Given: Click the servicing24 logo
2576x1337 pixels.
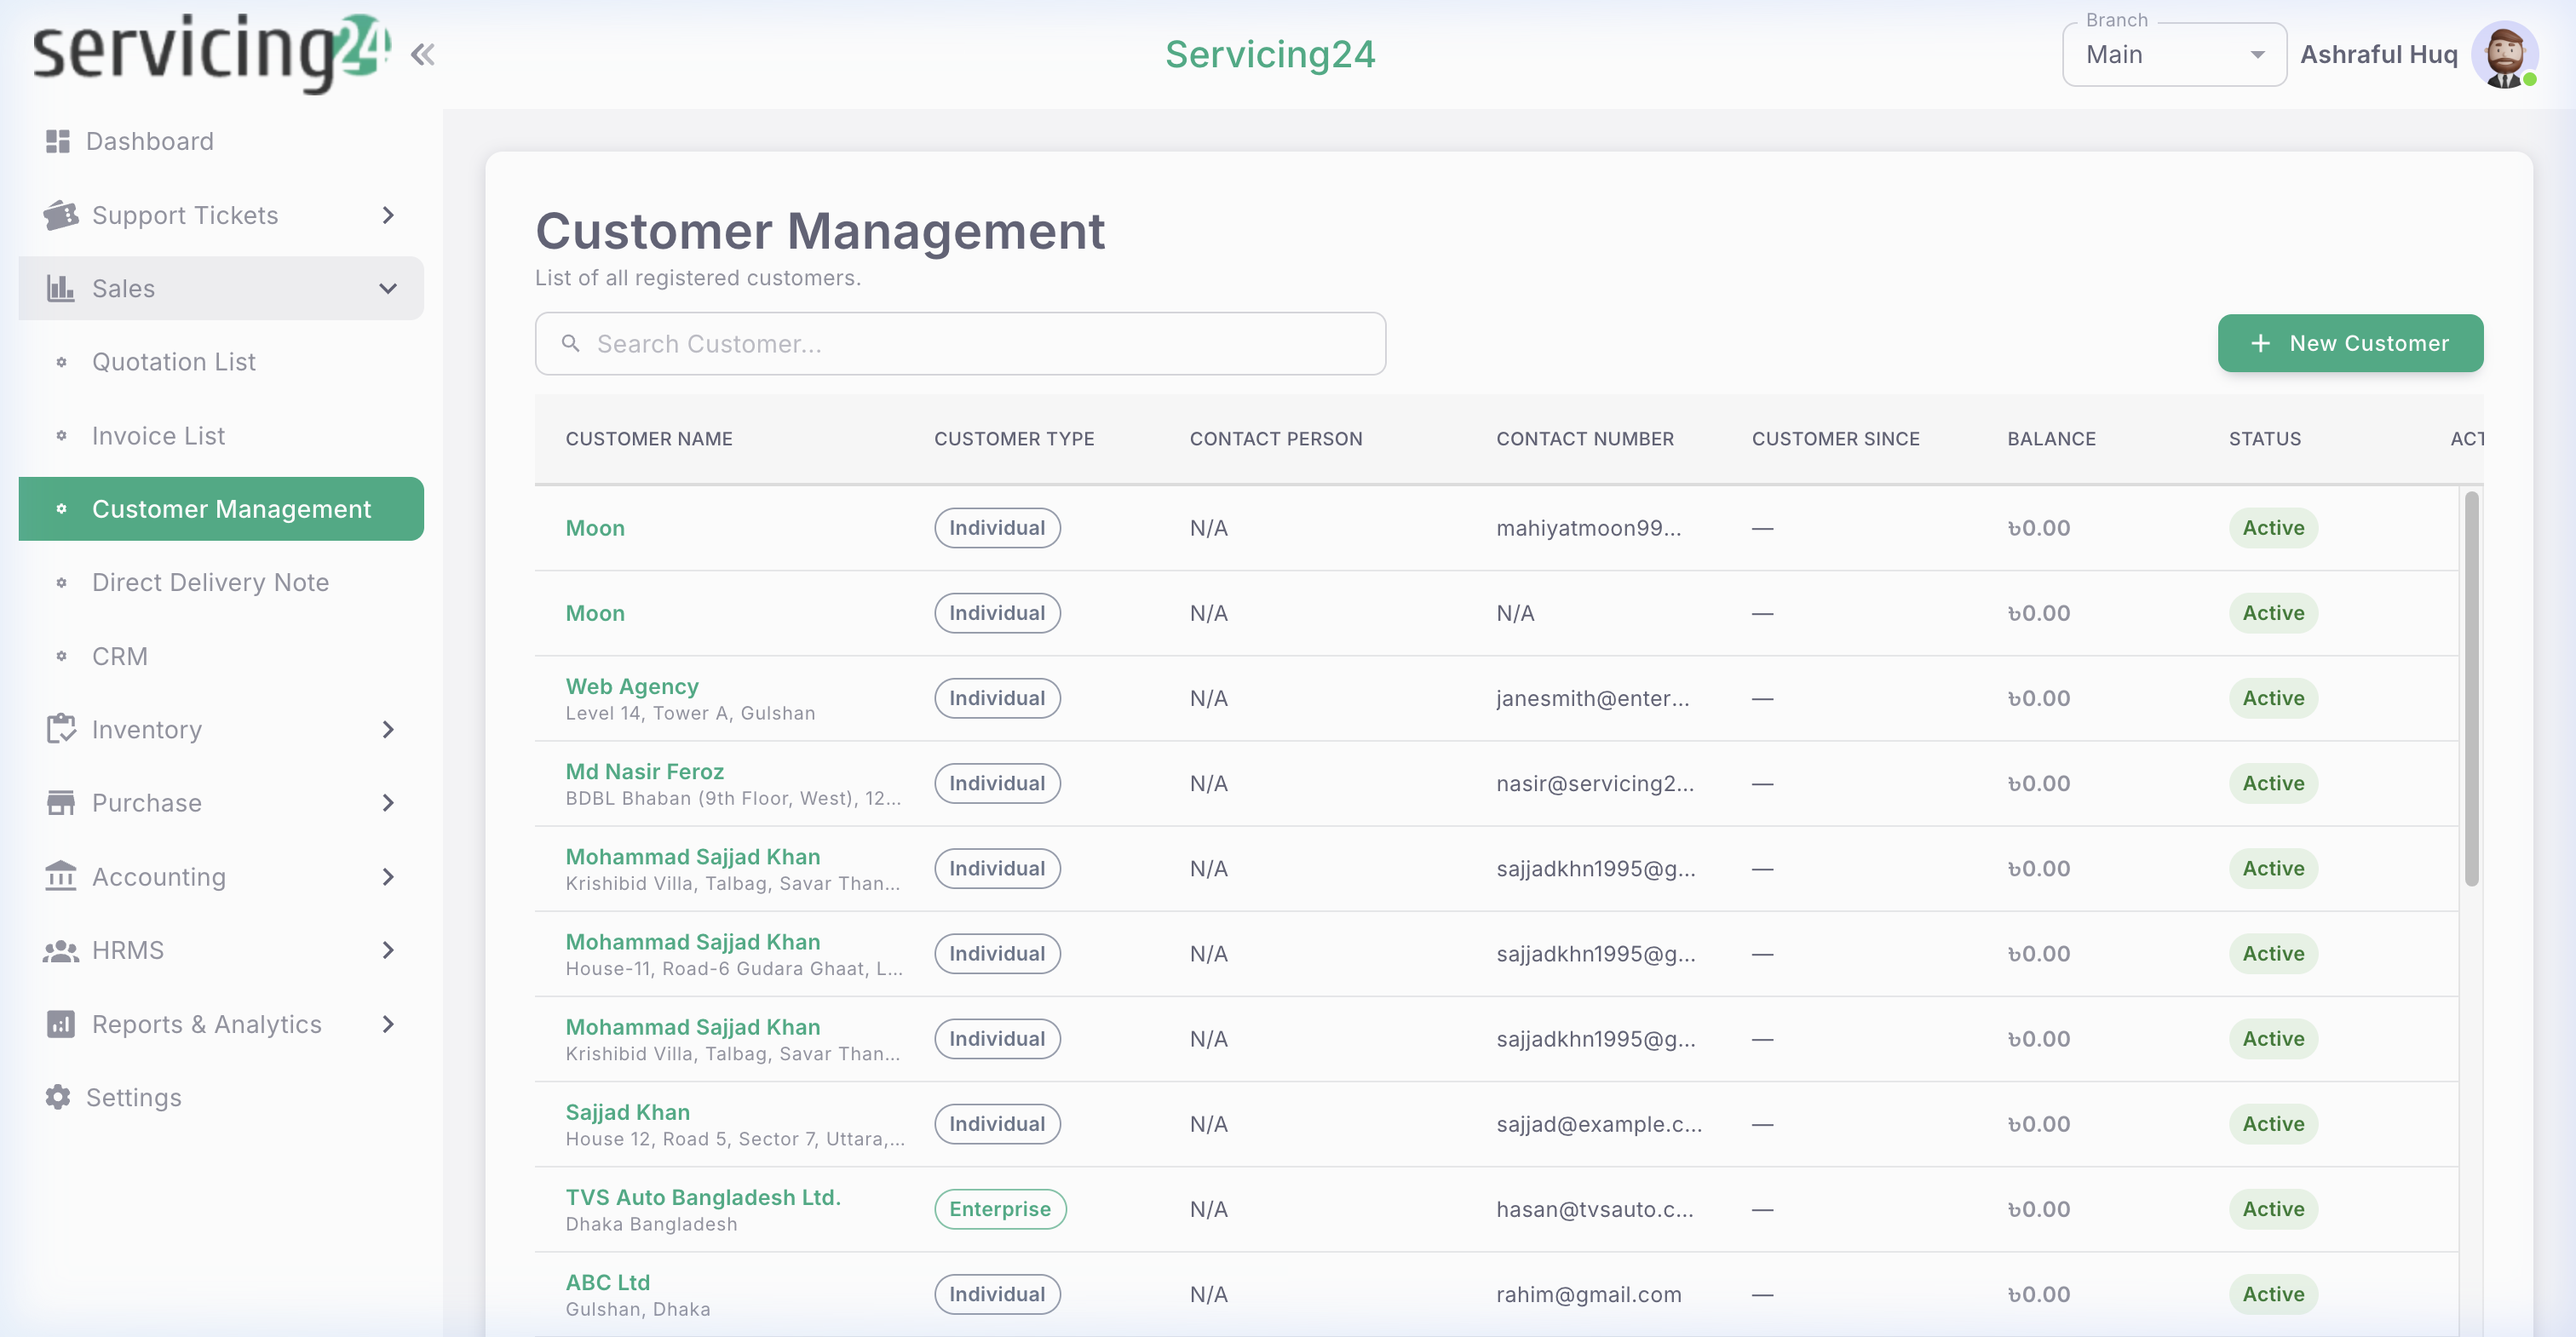Looking at the screenshot, I should point(211,52).
